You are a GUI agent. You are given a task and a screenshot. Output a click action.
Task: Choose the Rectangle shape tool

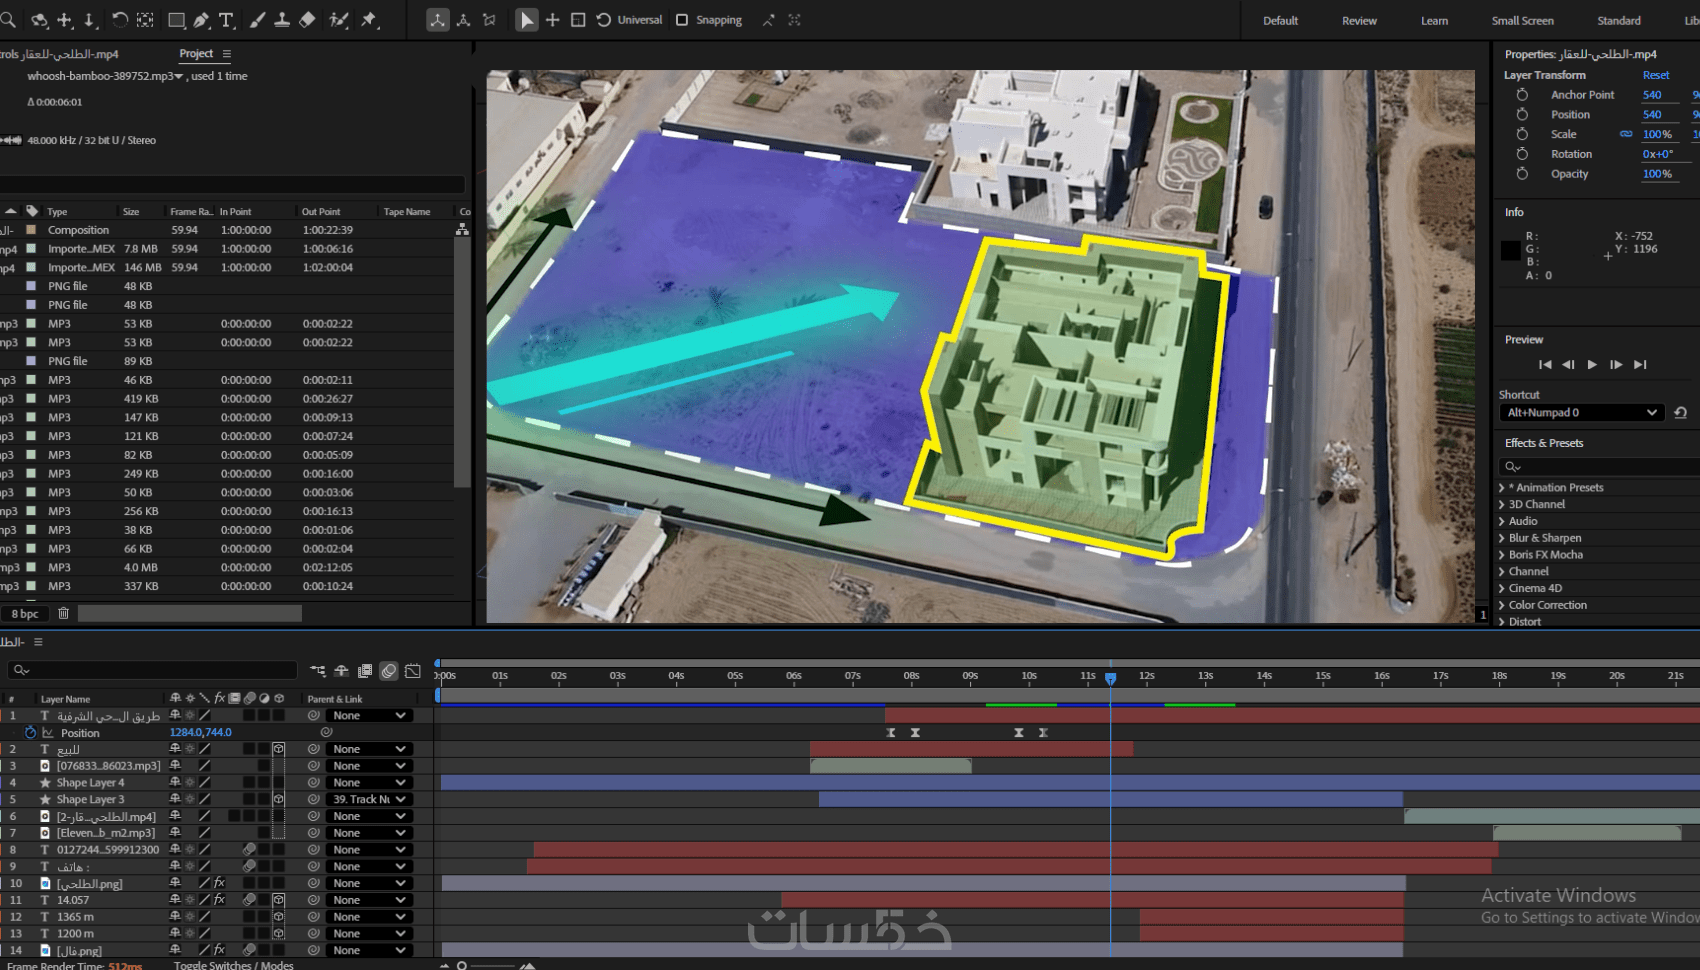coord(176,20)
